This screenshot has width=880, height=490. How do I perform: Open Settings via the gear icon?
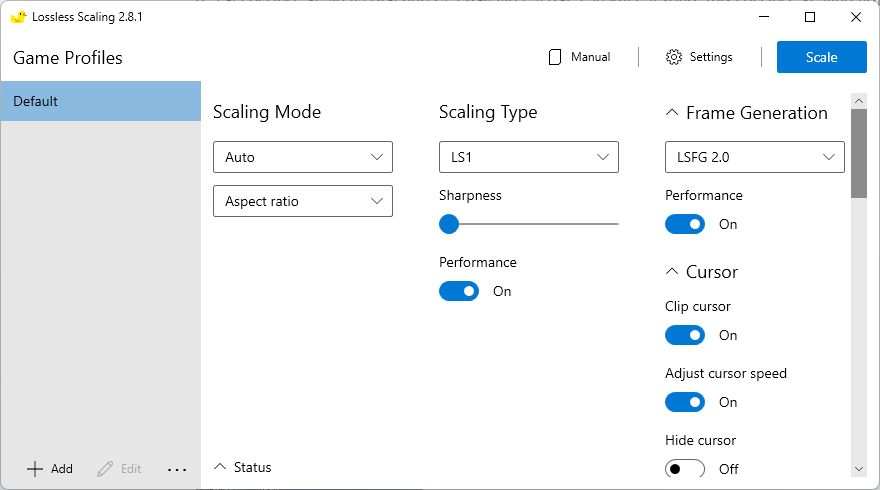click(x=674, y=57)
